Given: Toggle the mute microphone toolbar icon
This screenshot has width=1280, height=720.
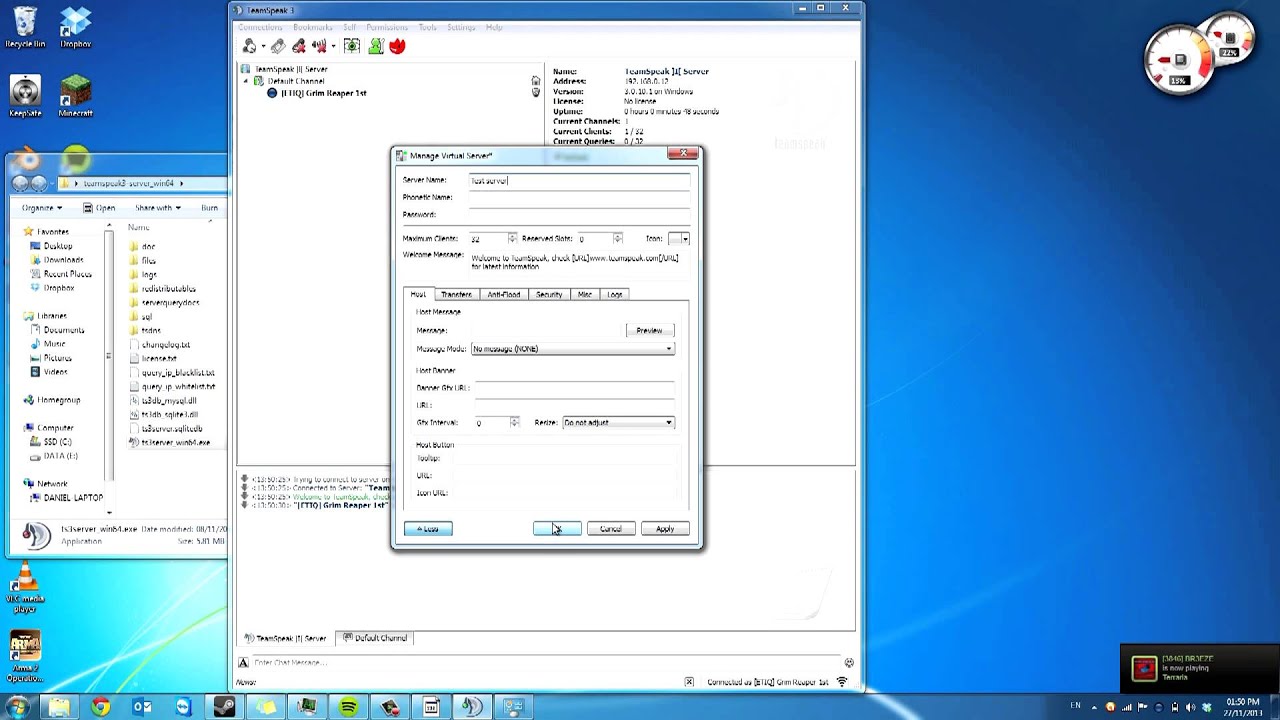Looking at the screenshot, I should (298, 46).
